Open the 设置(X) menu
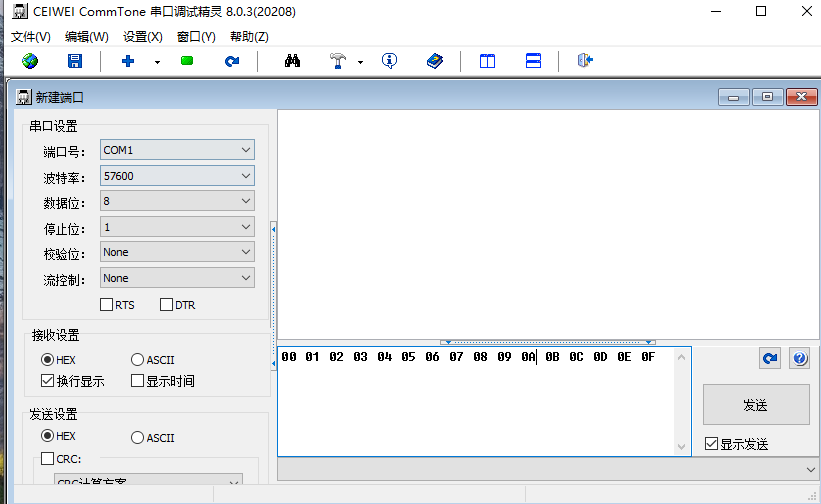This screenshot has width=821, height=504. click(142, 37)
